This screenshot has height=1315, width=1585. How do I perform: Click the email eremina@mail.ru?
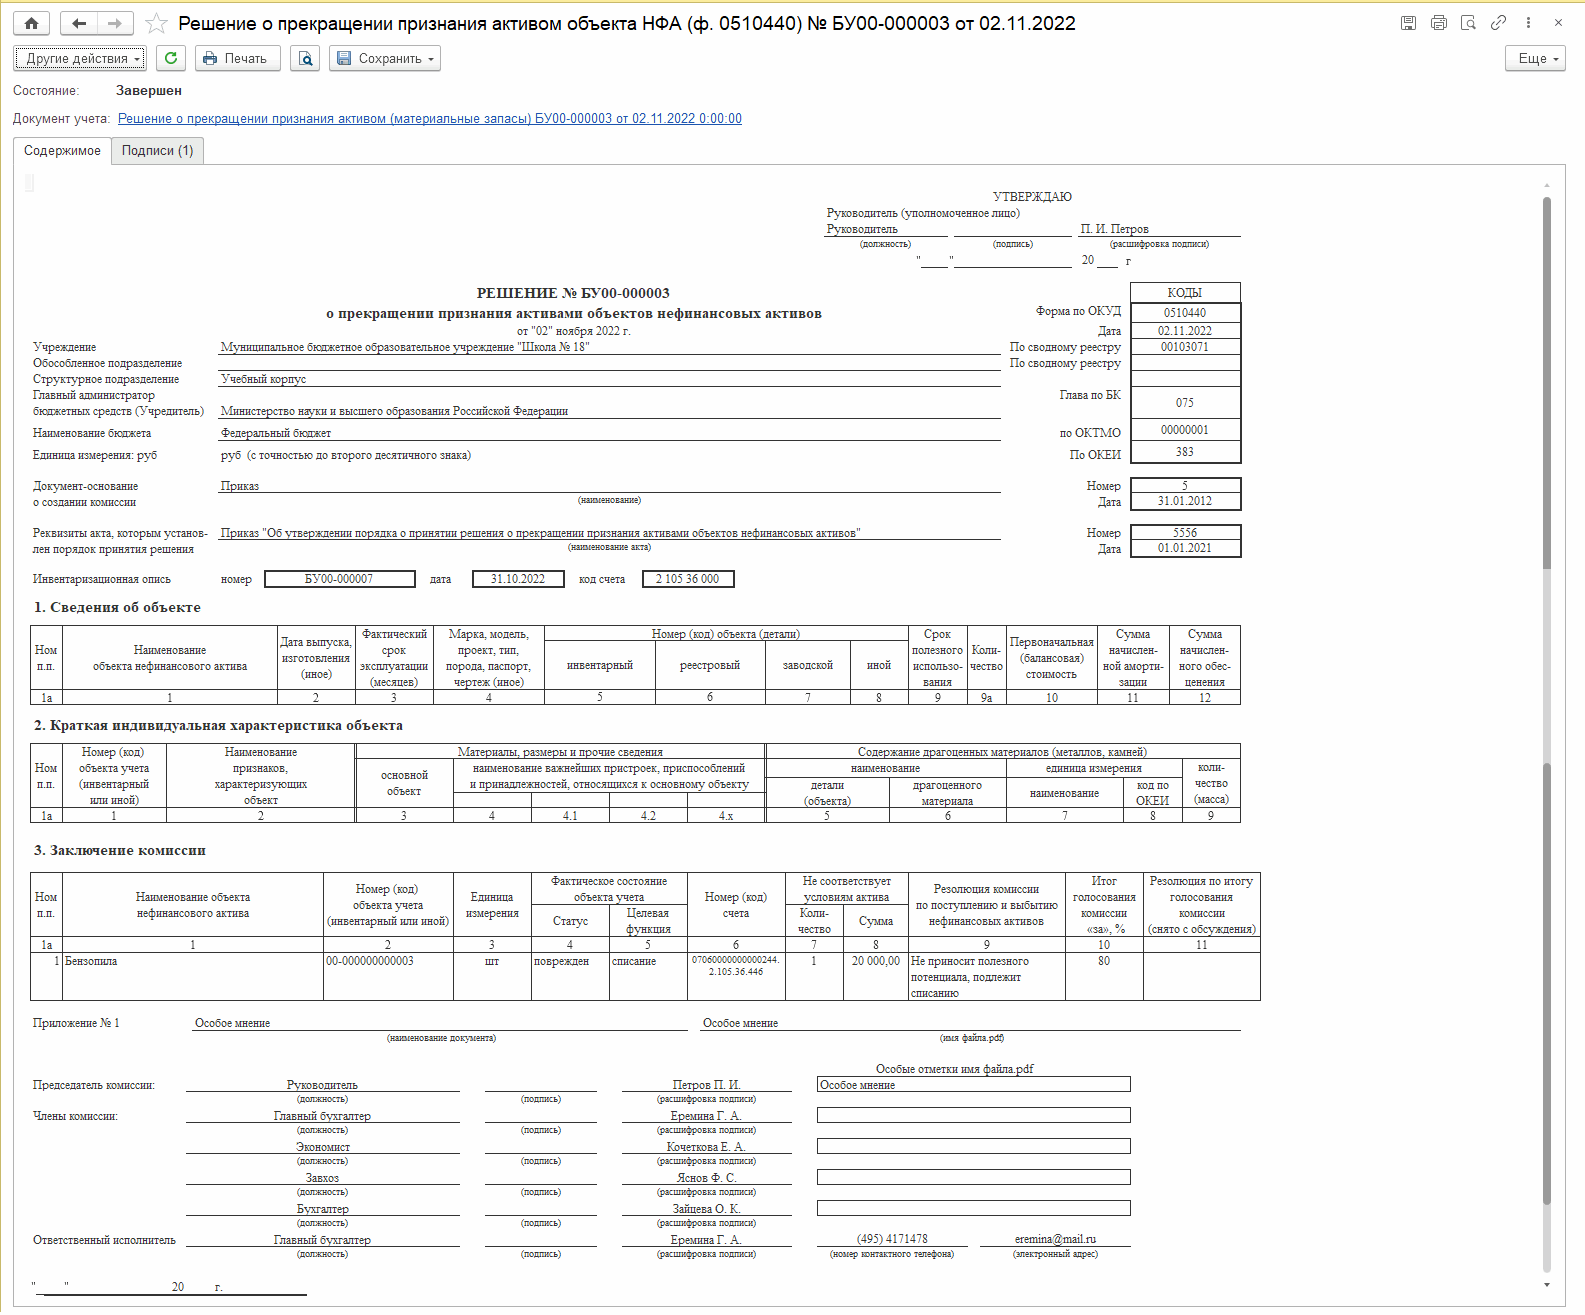(x=1055, y=1239)
